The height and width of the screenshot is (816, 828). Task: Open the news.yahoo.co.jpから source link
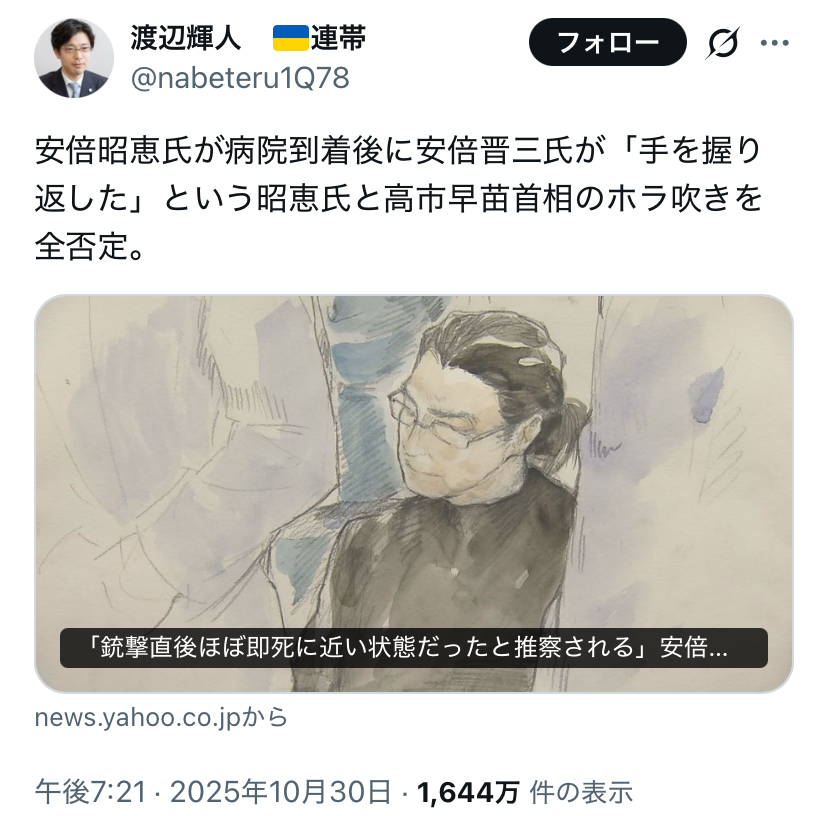point(161,718)
